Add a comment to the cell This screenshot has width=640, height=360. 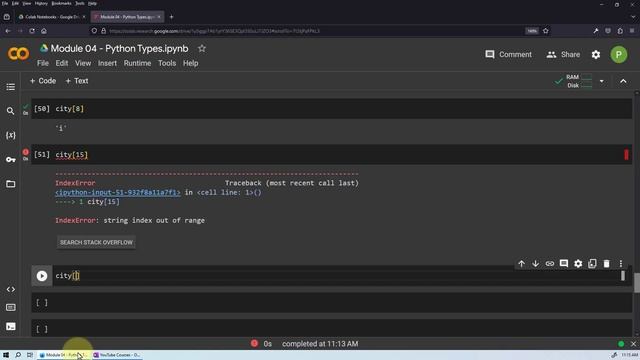tap(564, 264)
